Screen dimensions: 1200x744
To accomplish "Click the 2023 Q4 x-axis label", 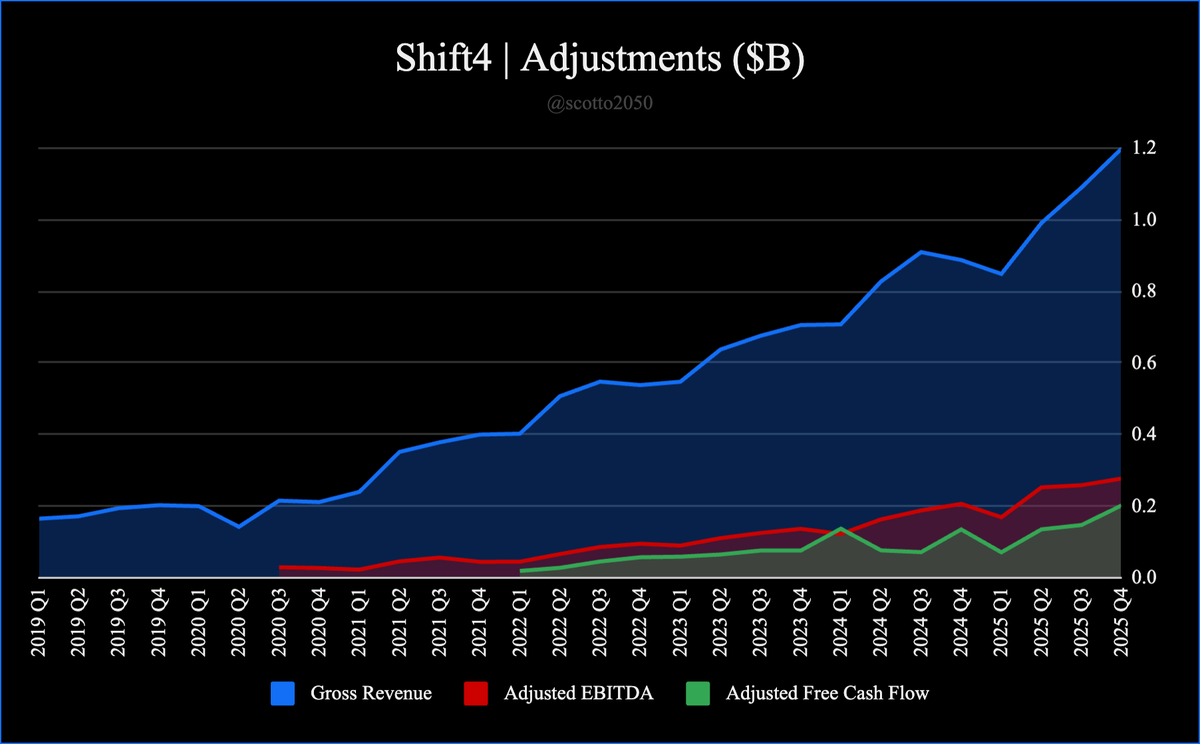I will coord(799,622).
